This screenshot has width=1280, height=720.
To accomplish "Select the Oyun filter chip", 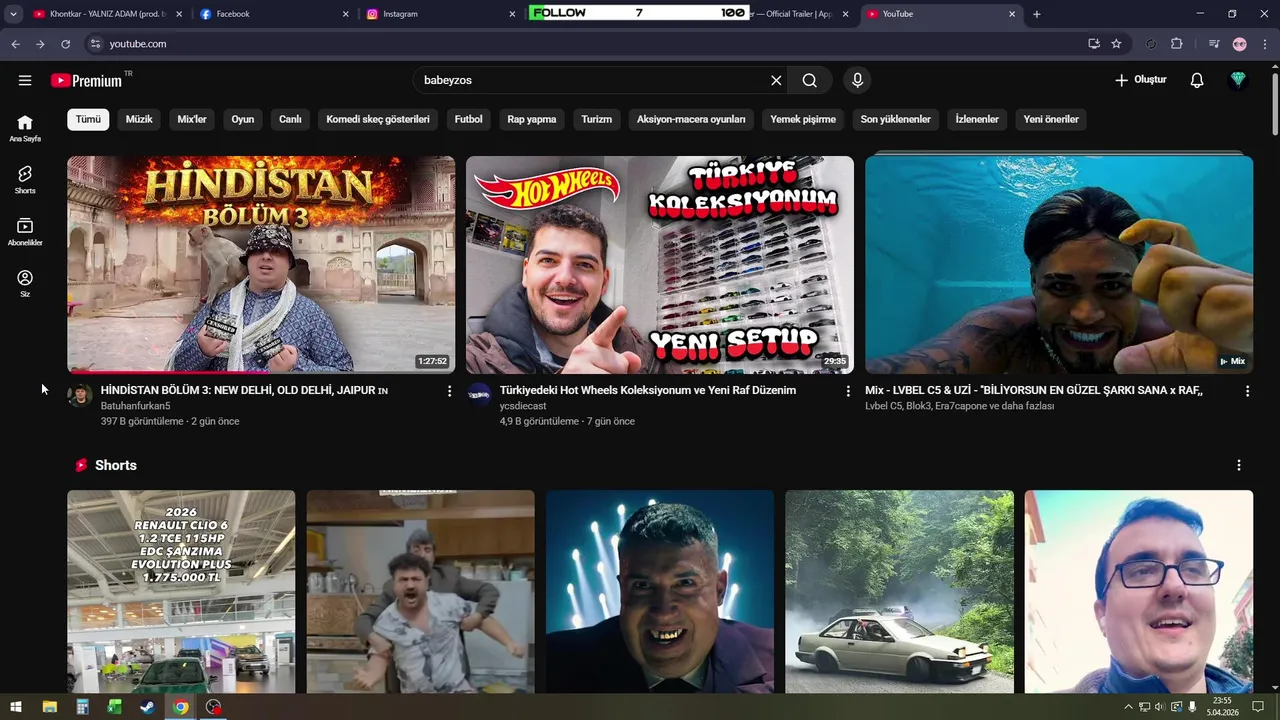I will click(243, 119).
